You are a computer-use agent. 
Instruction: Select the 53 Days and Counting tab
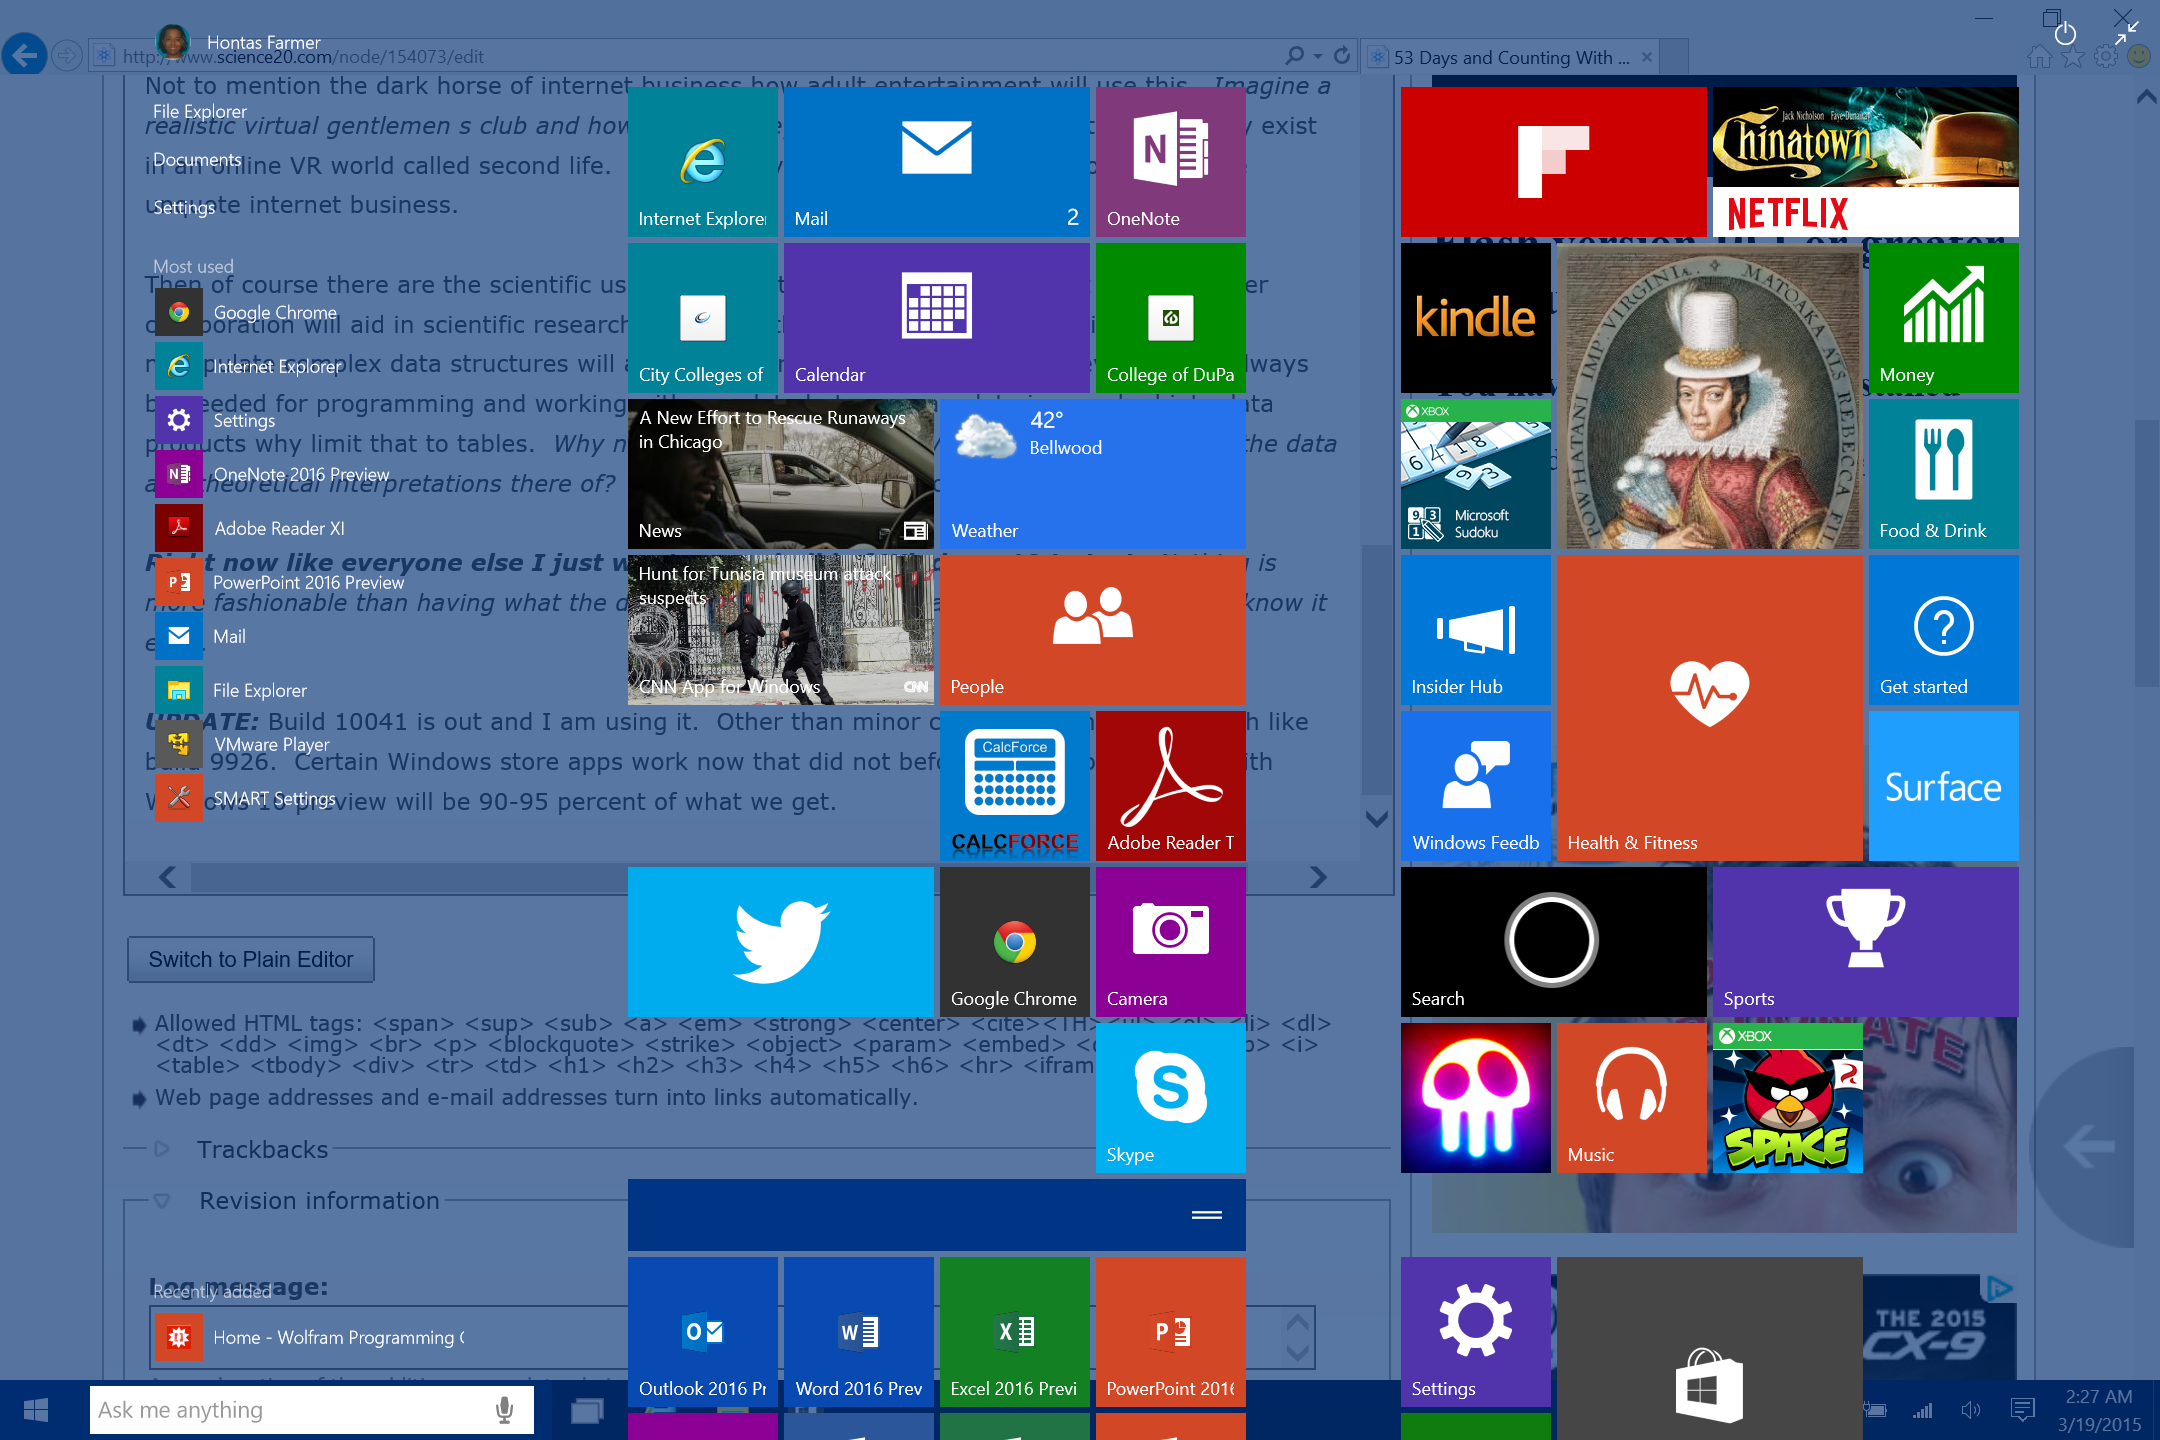pyautogui.click(x=1510, y=58)
